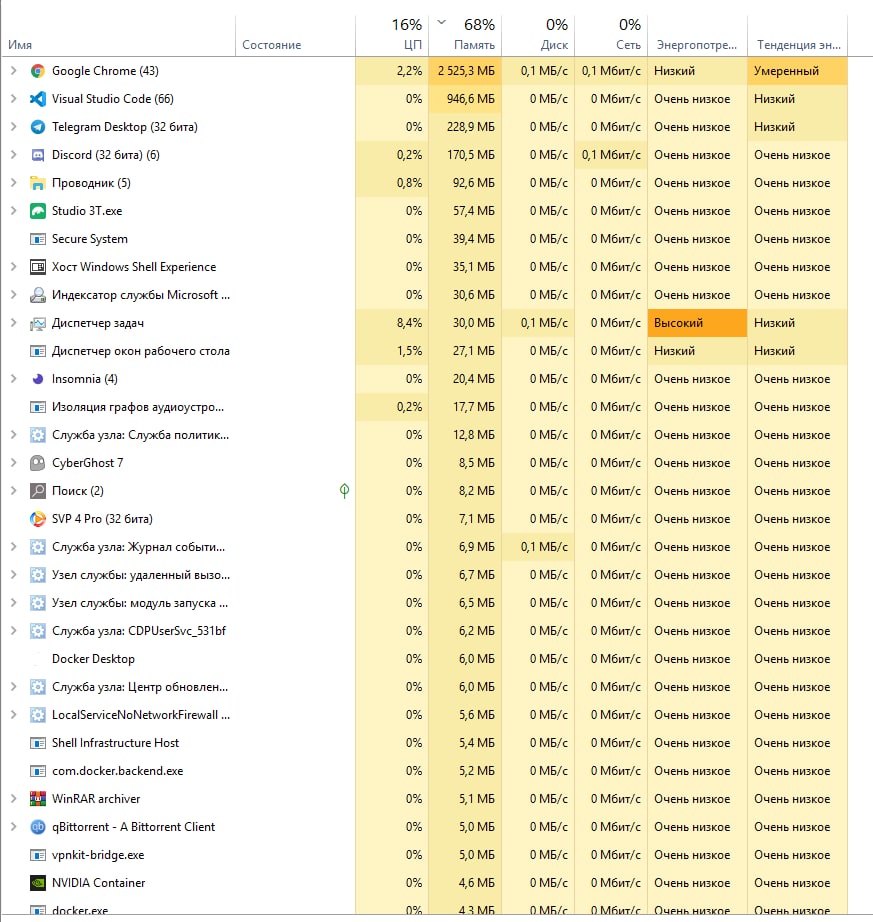Sort by the Память column header
The image size is (873, 922).
coord(465,36)
